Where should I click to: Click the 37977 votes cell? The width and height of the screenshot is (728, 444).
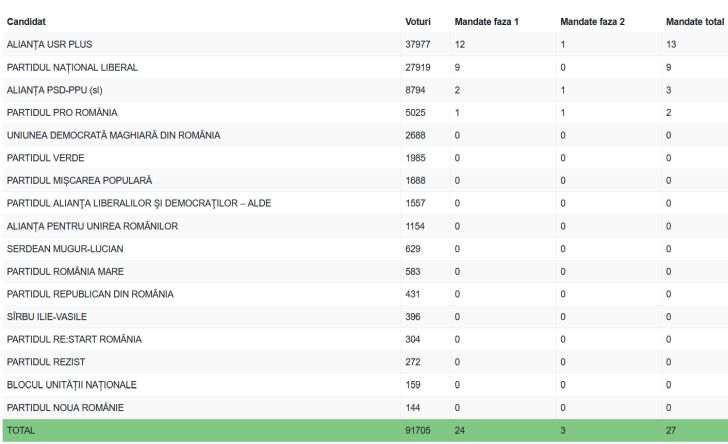417,44
